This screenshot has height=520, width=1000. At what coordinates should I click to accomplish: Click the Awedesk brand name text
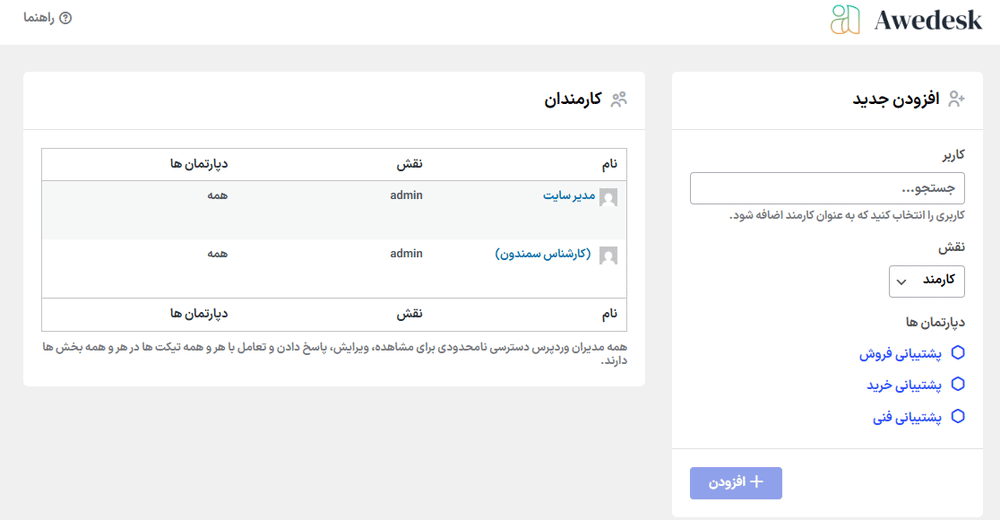[927, 20]
